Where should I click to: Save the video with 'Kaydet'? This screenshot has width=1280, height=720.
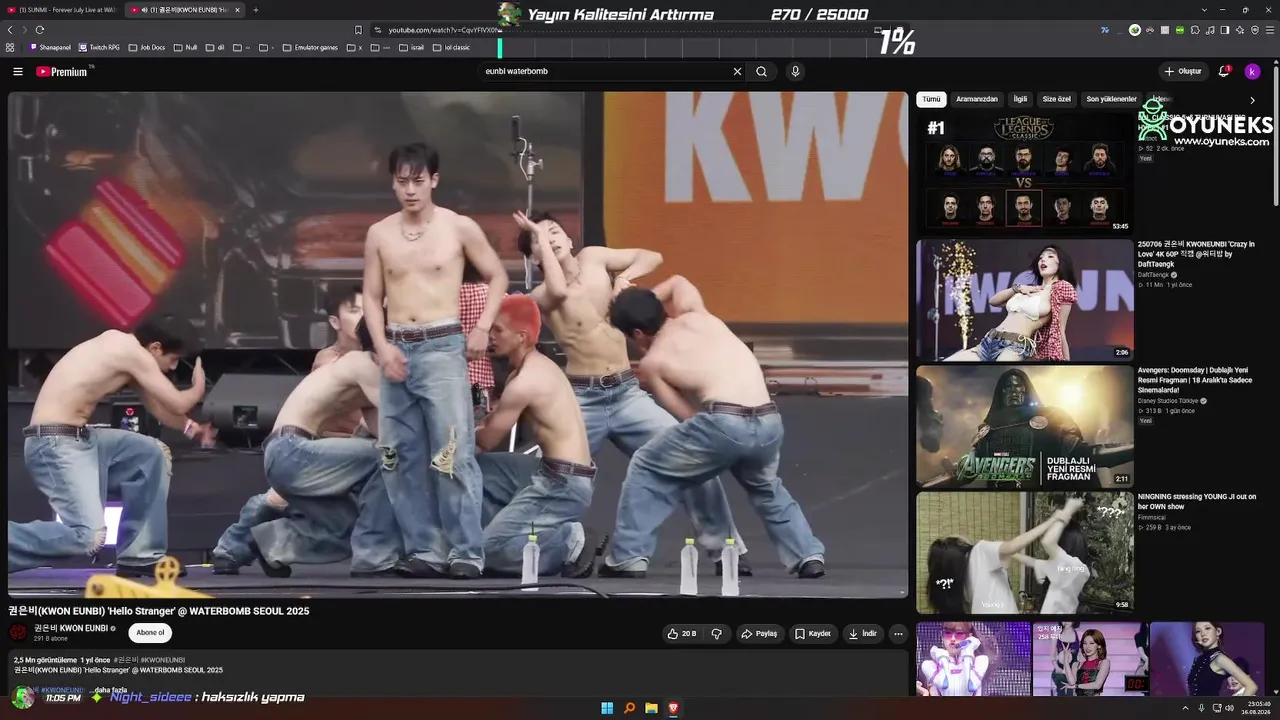click(813, 633)
